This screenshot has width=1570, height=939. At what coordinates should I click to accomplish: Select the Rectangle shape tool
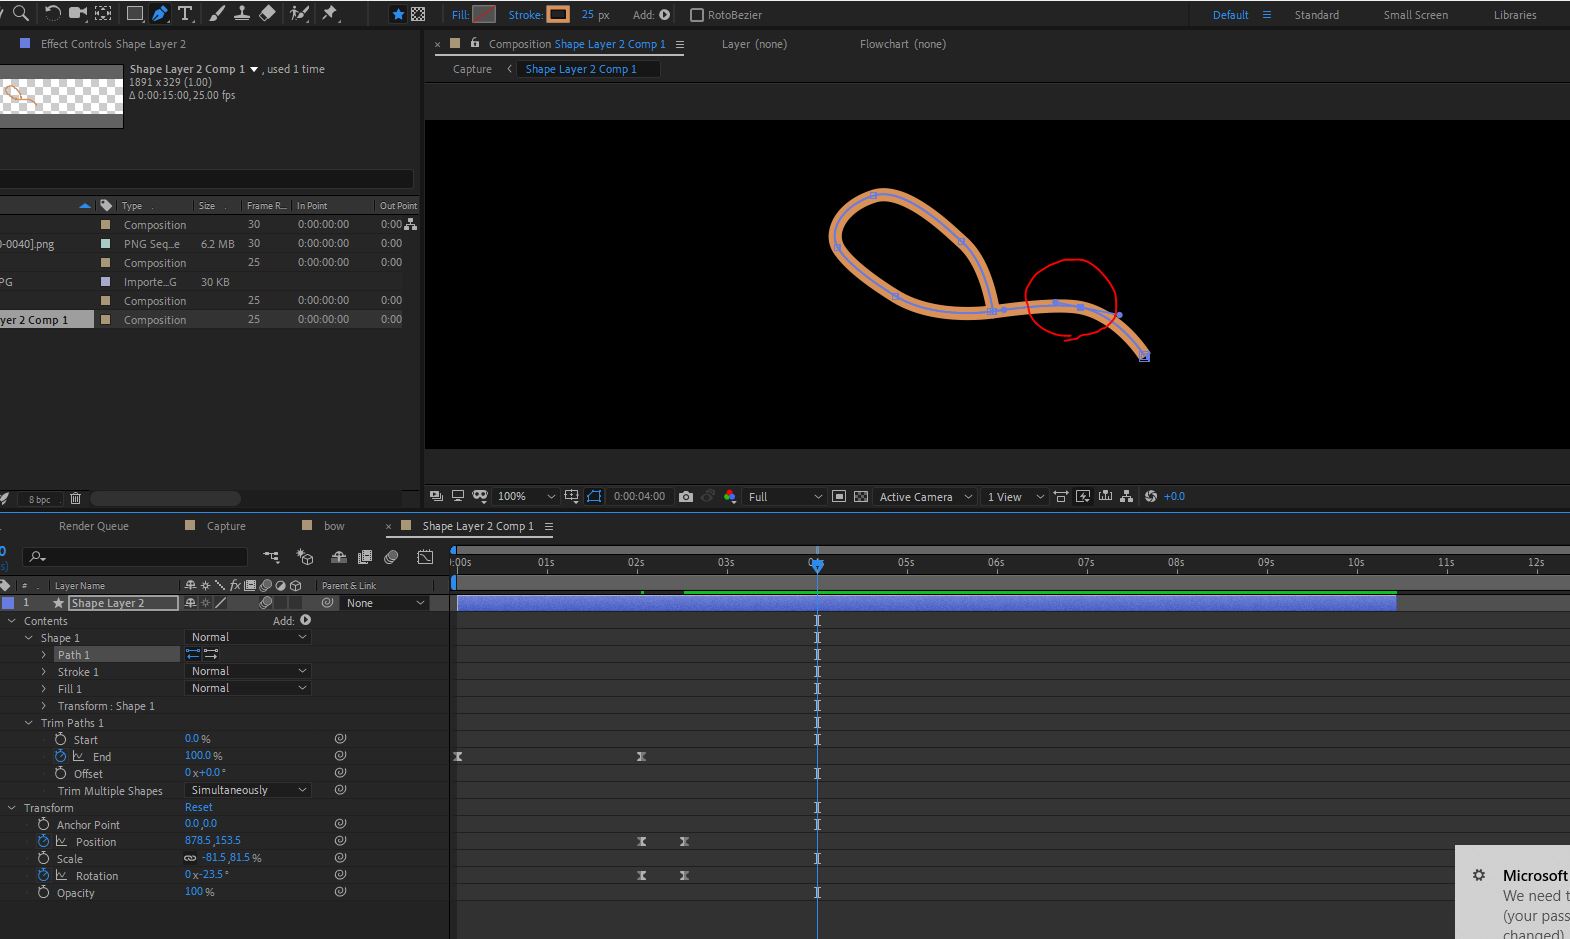point(134,14)
